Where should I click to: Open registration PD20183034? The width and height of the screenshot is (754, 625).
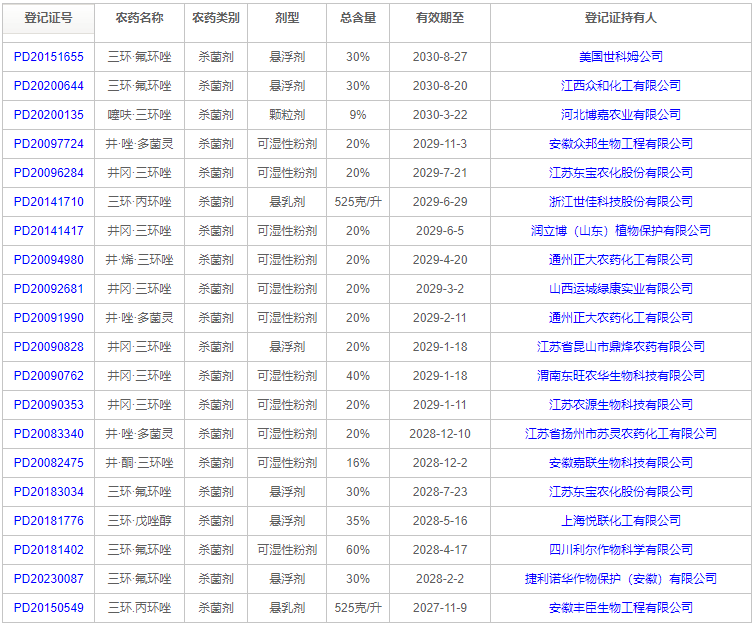(x=49, y=492)
